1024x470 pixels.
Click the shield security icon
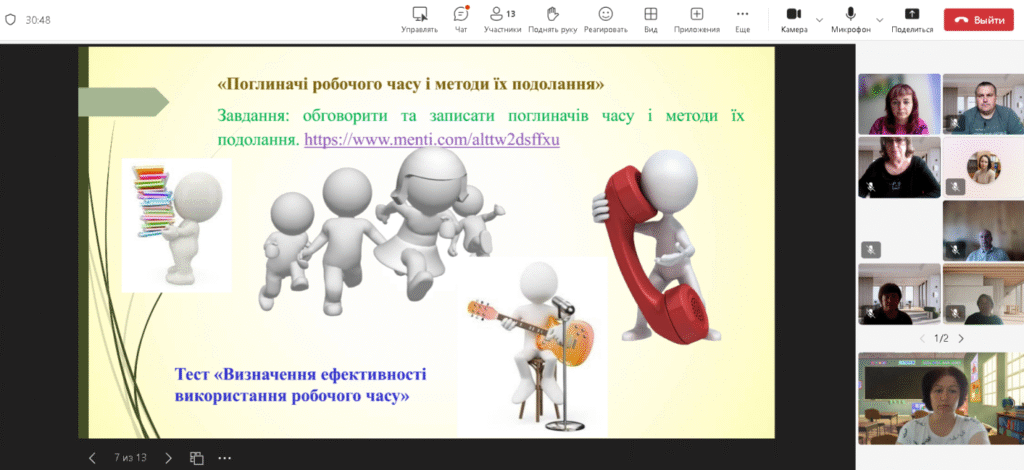click(10, 20)
